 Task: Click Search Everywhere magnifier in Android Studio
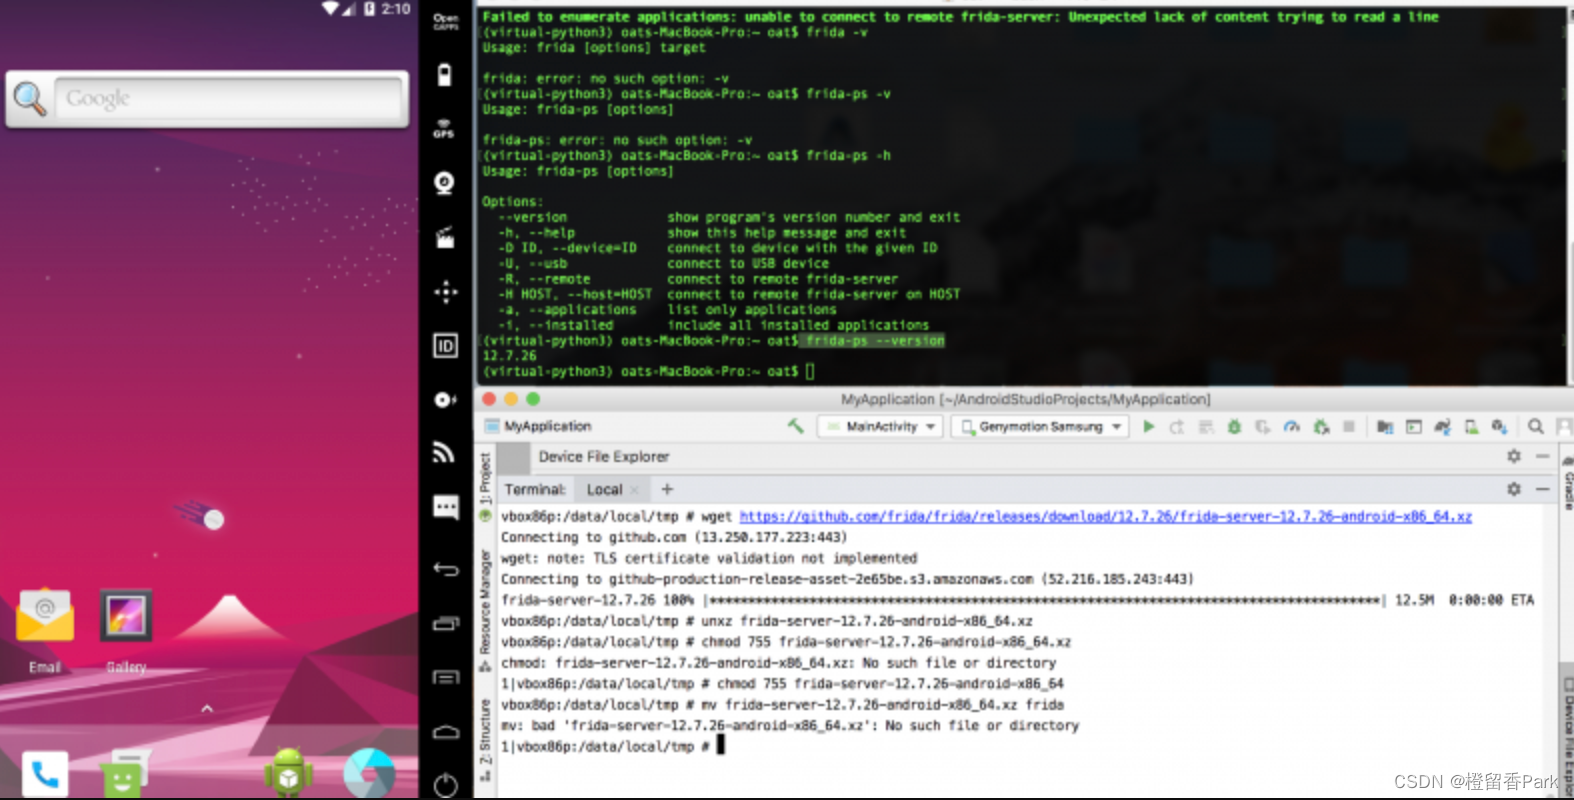tap(1536, 427)
